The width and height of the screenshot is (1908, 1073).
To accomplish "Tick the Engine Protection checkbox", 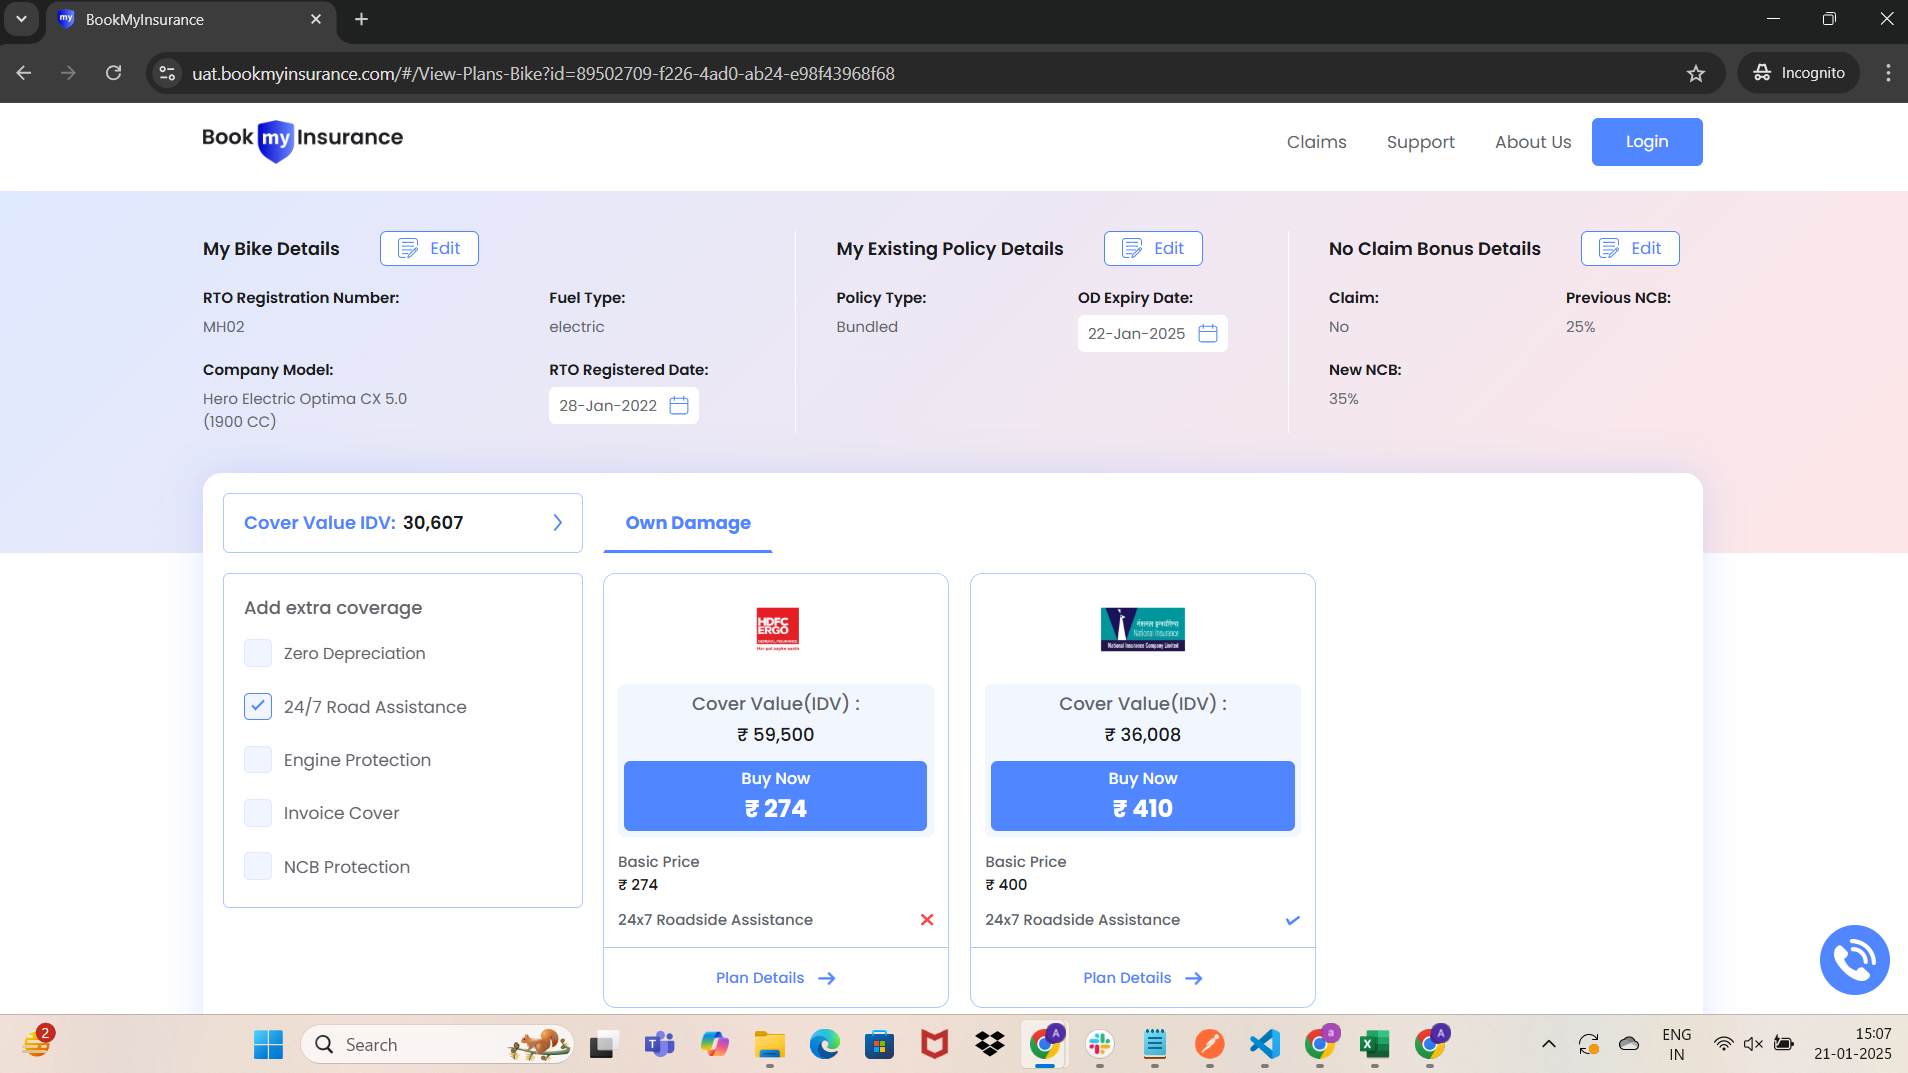I will point(258,760).
